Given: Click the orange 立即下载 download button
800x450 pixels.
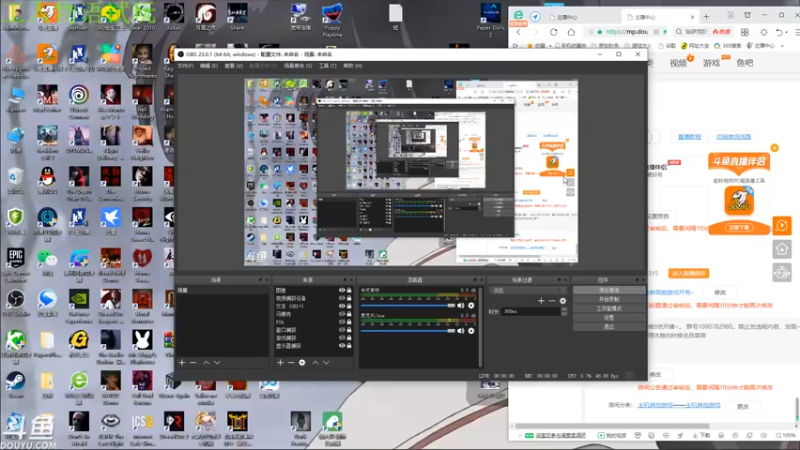Looking at the screenshot, I should coord(739,228).
